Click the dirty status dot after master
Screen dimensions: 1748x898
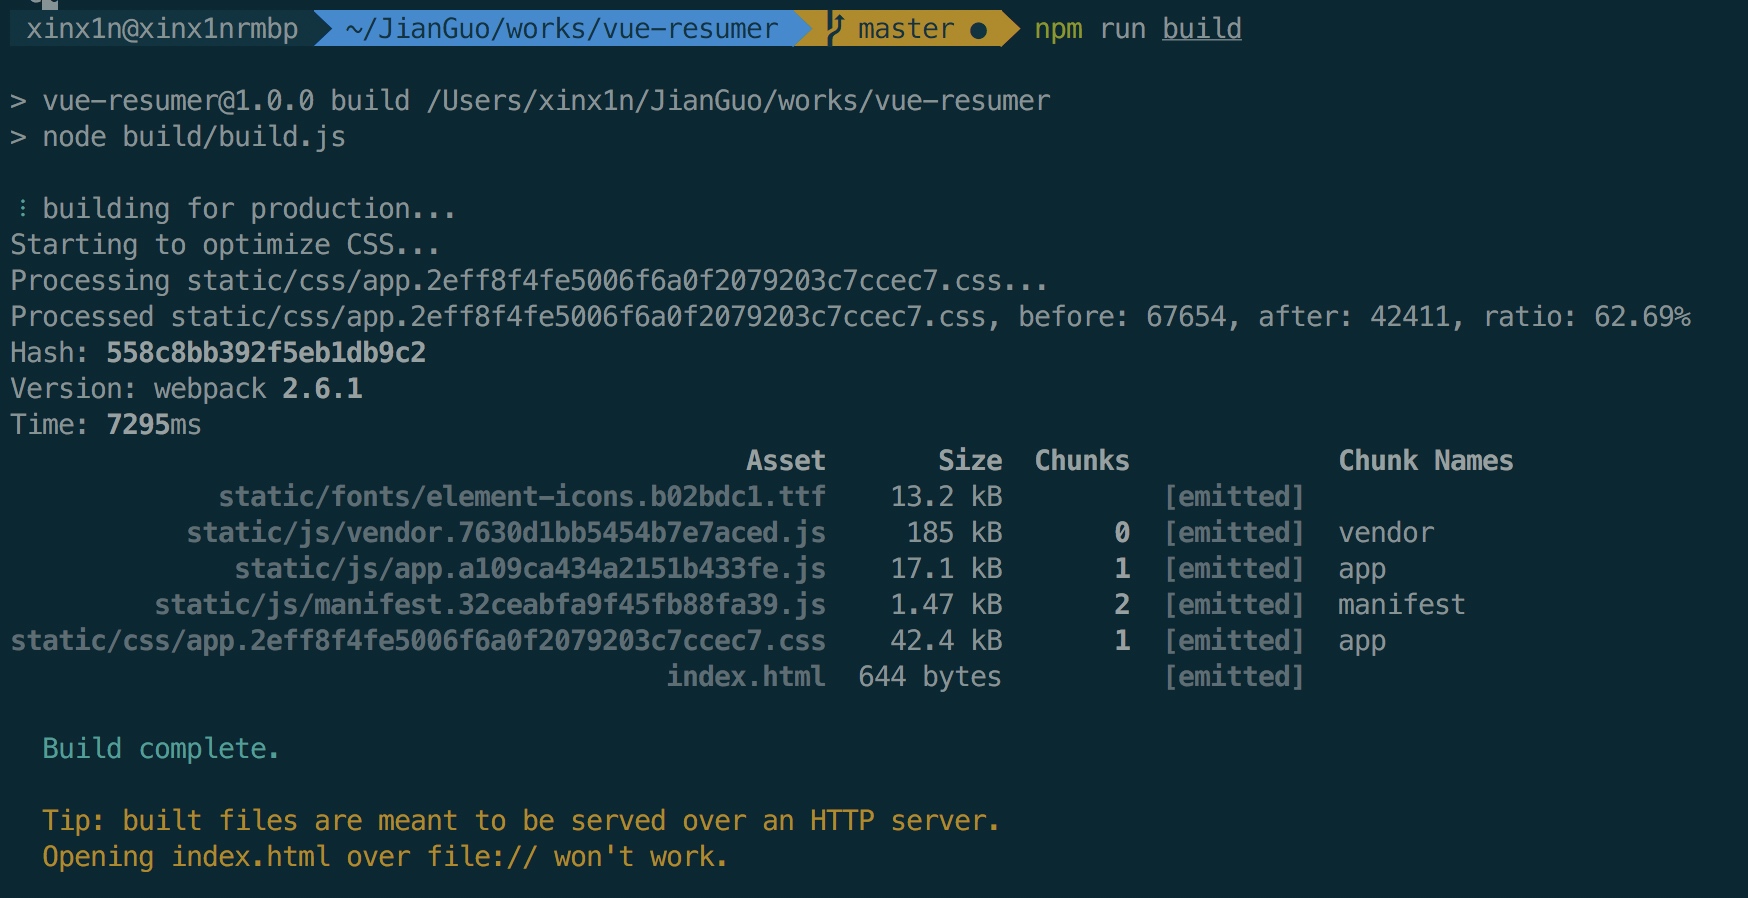(979, 30)
